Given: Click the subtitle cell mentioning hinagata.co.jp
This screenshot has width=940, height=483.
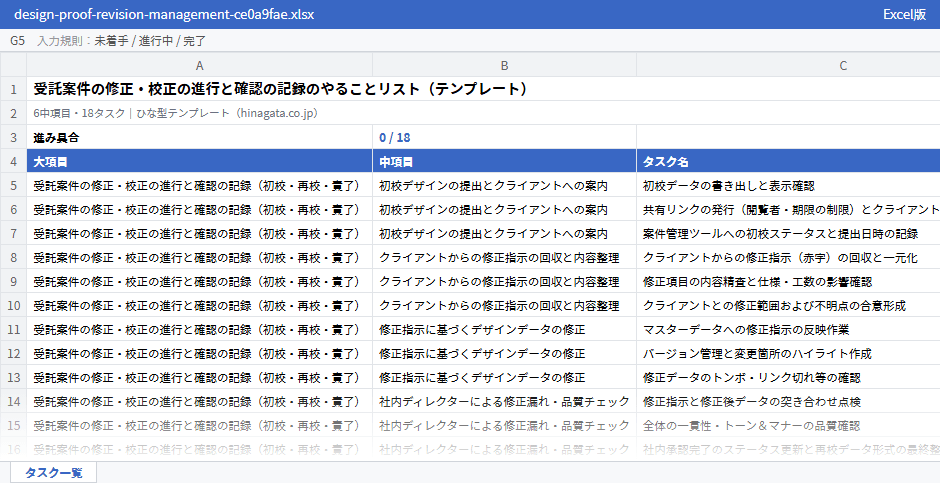Looking at the screenshot, I should coord(483,113).
